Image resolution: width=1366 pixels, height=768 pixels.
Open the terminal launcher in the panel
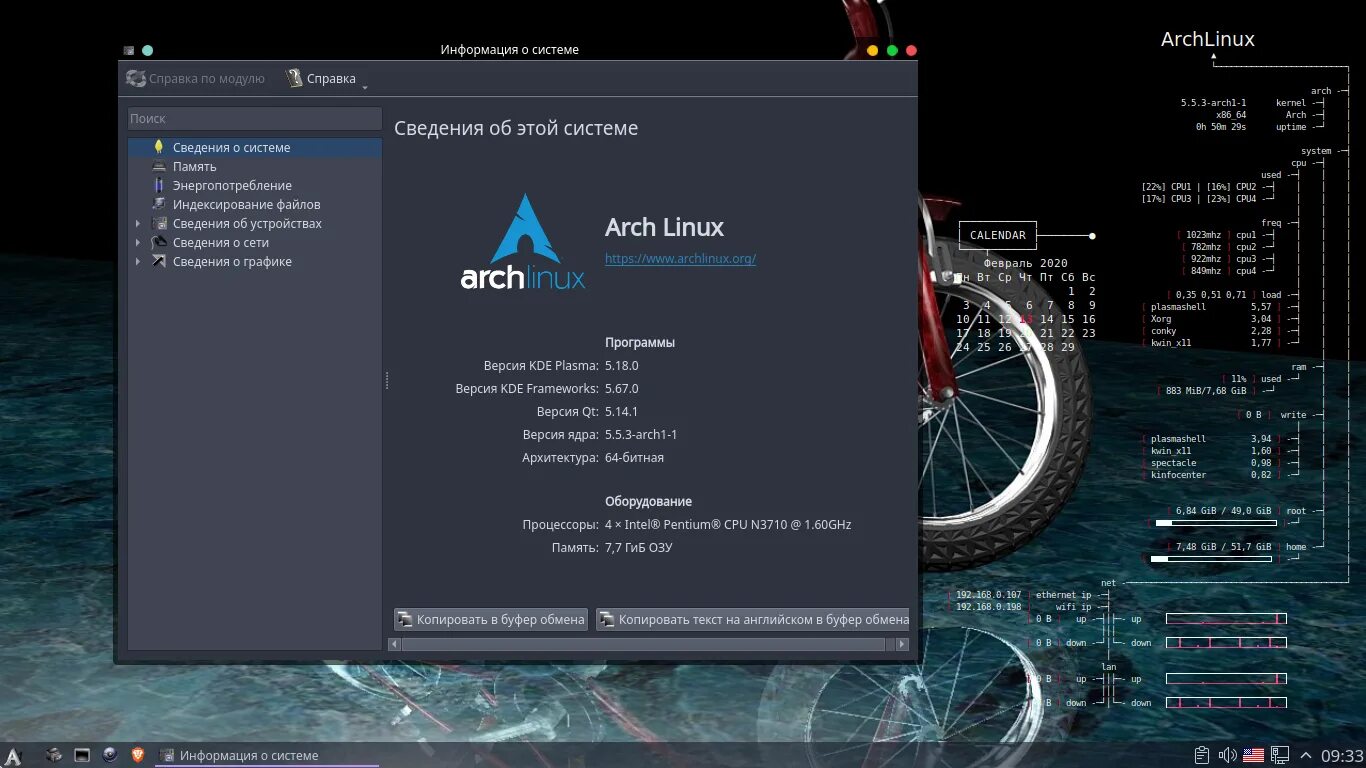tap(82, 755)
